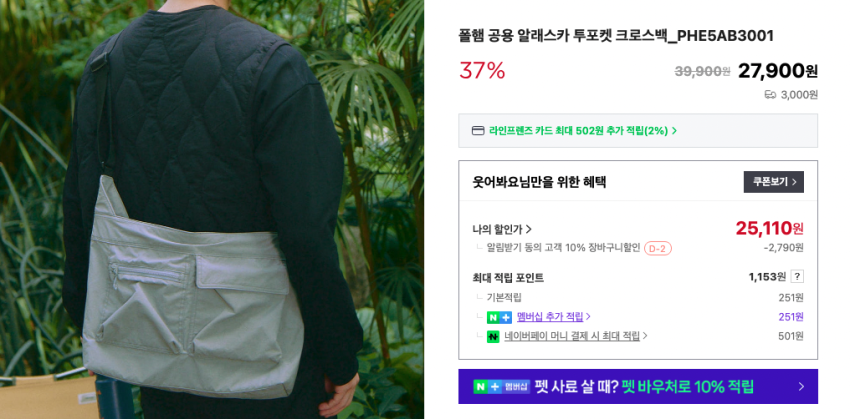Viewport: 850px width, 419px height.
Task: Click the D-2 deadline badge
Action: (658, 248)
